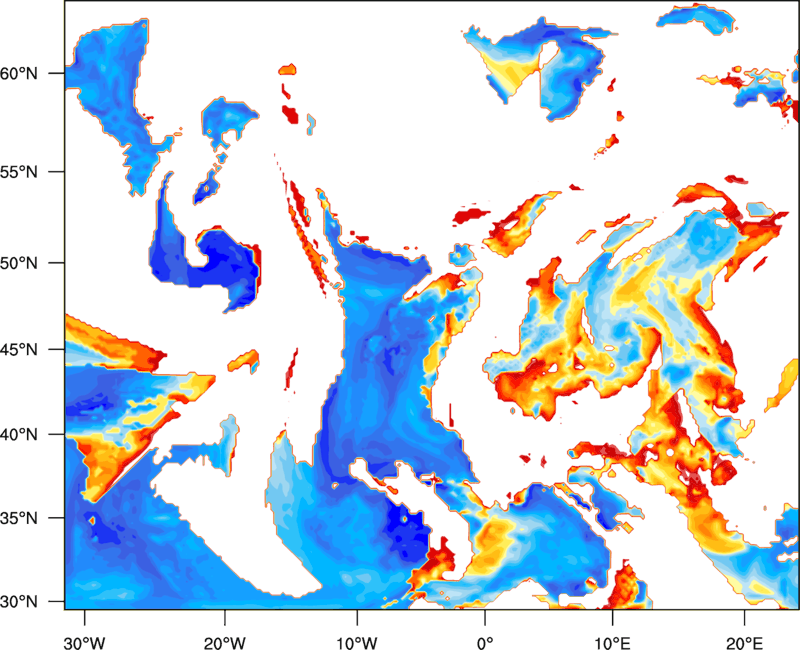Click the 50°N latitude label
Screen dimensions: 800x650
click(19, 263)
